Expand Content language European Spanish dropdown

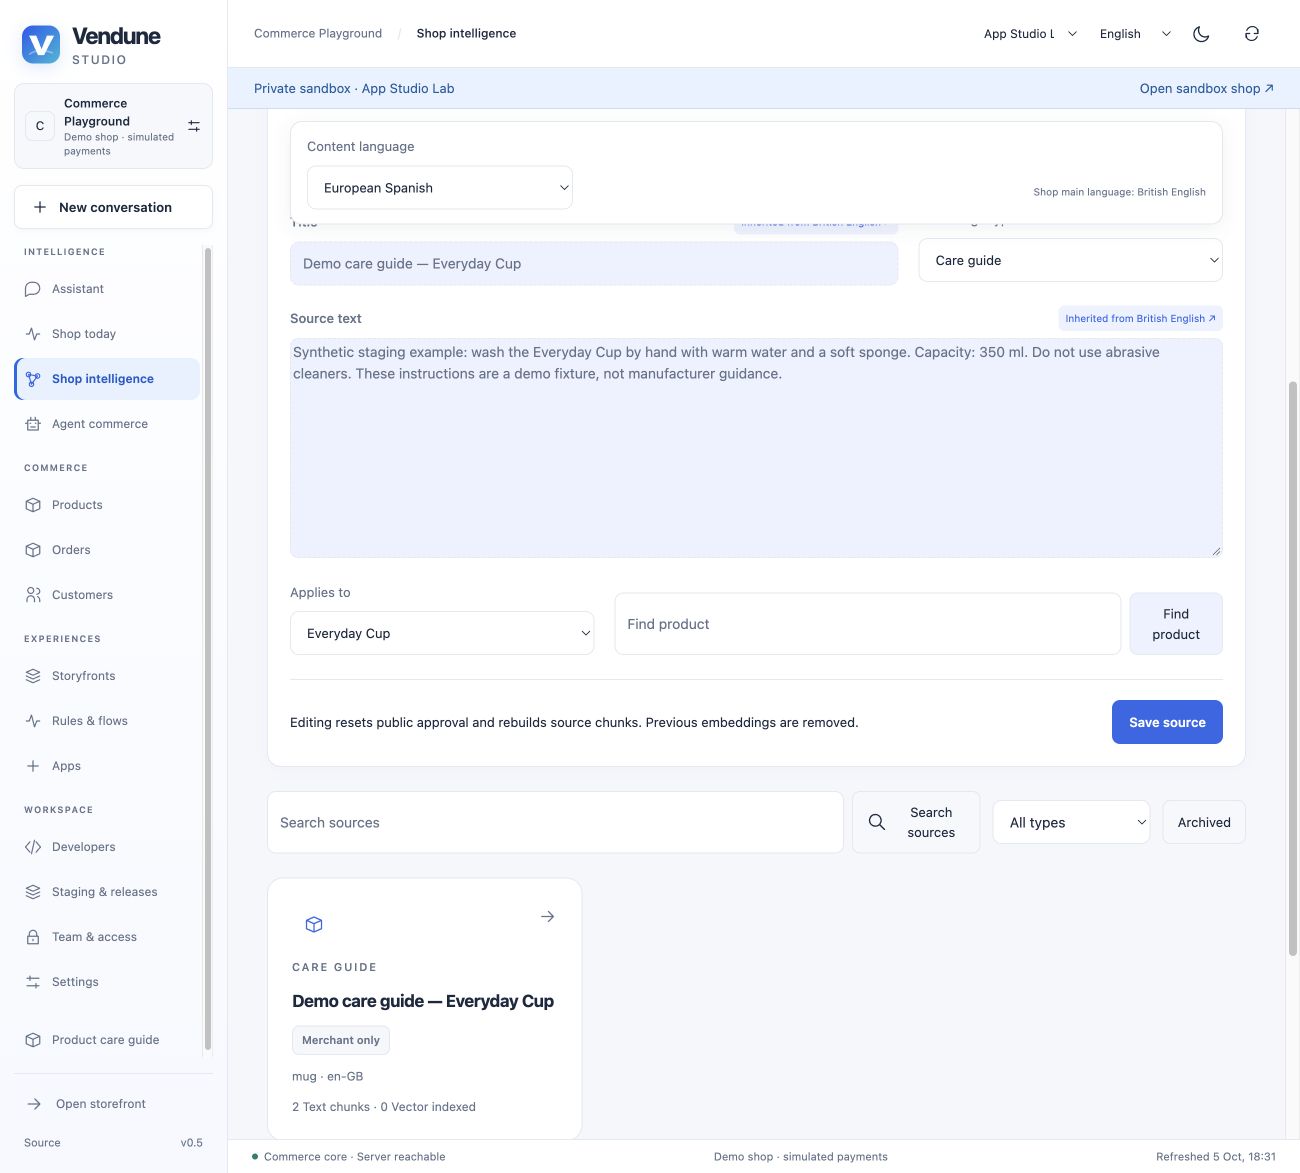(x=440, y=188)
